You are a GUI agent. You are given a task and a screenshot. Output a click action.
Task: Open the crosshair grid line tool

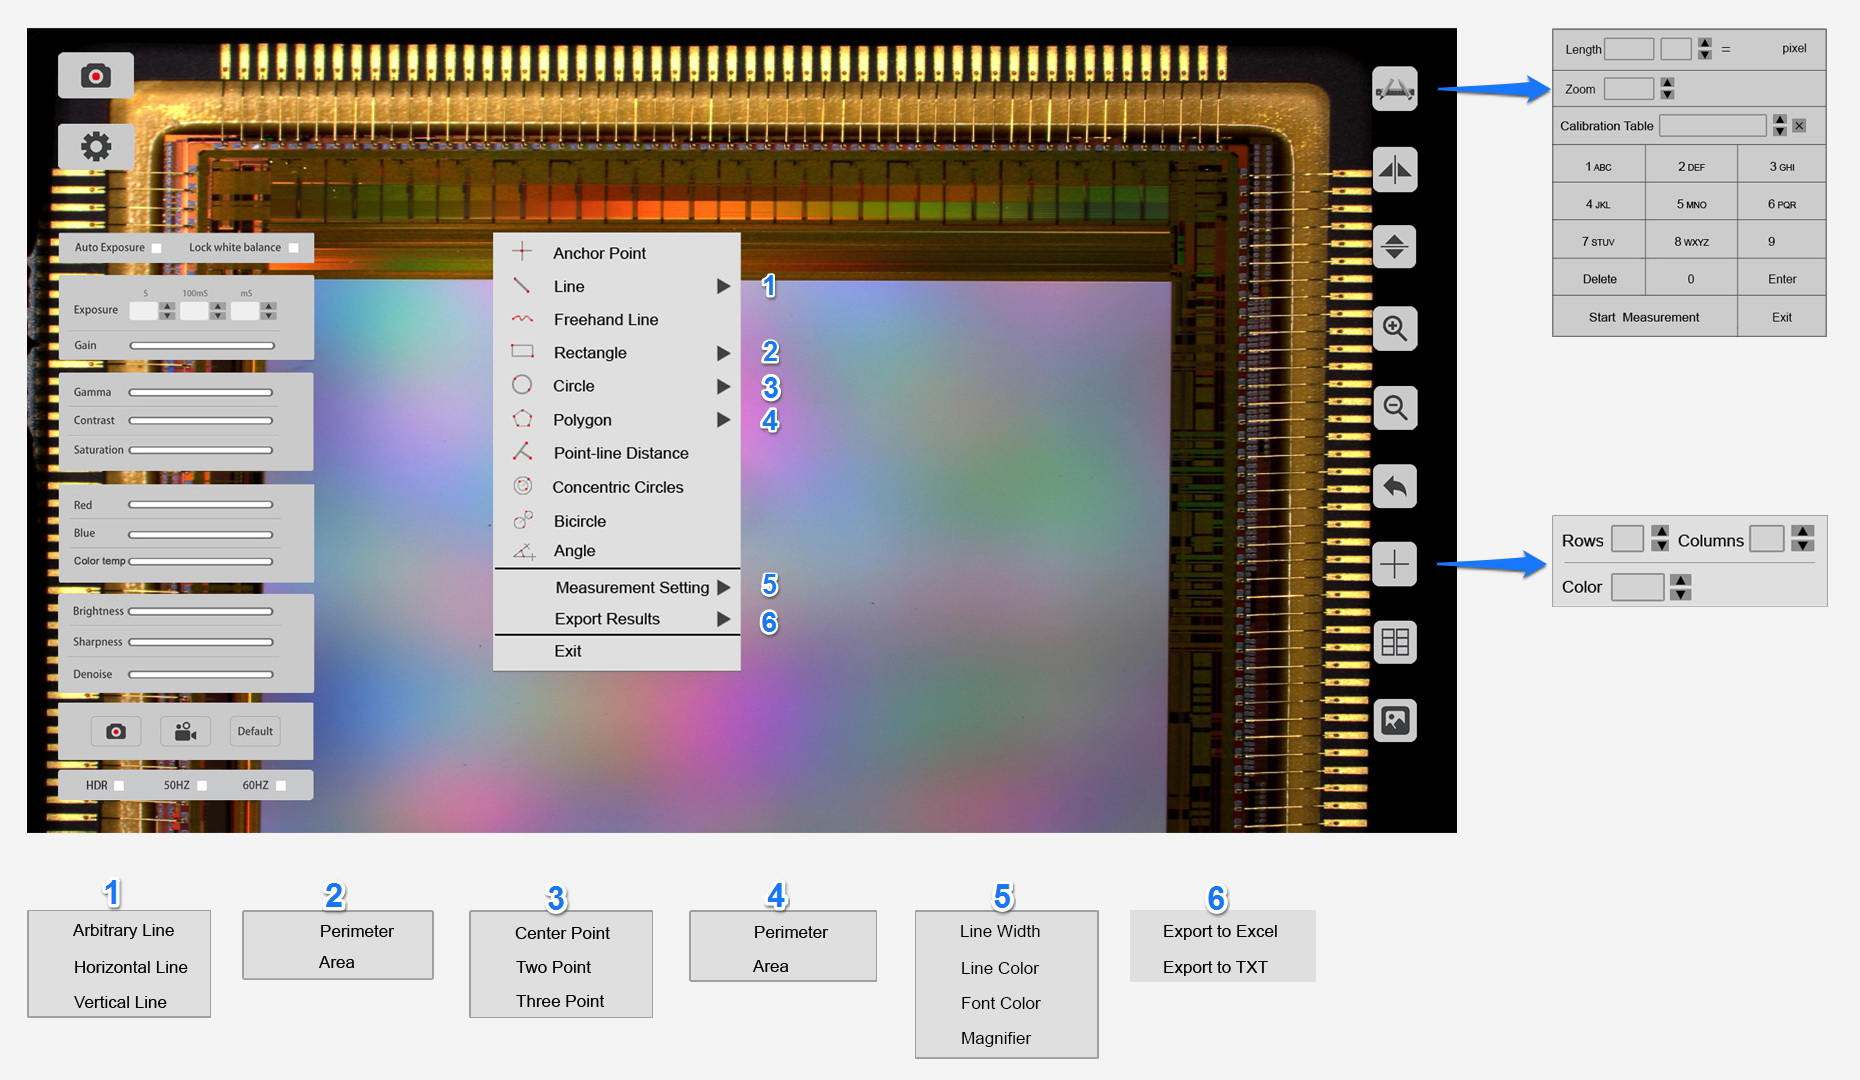point(1395,565)
